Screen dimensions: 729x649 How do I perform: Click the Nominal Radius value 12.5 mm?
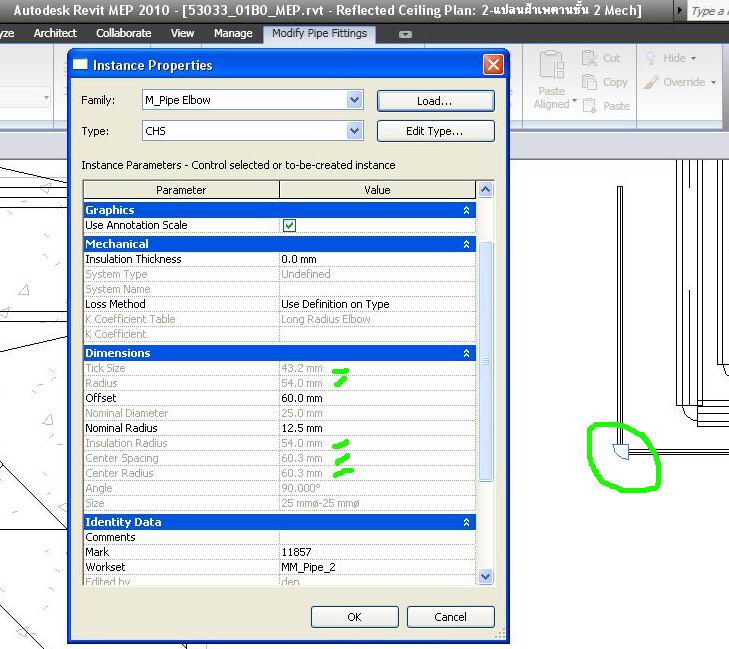(377, 428)
